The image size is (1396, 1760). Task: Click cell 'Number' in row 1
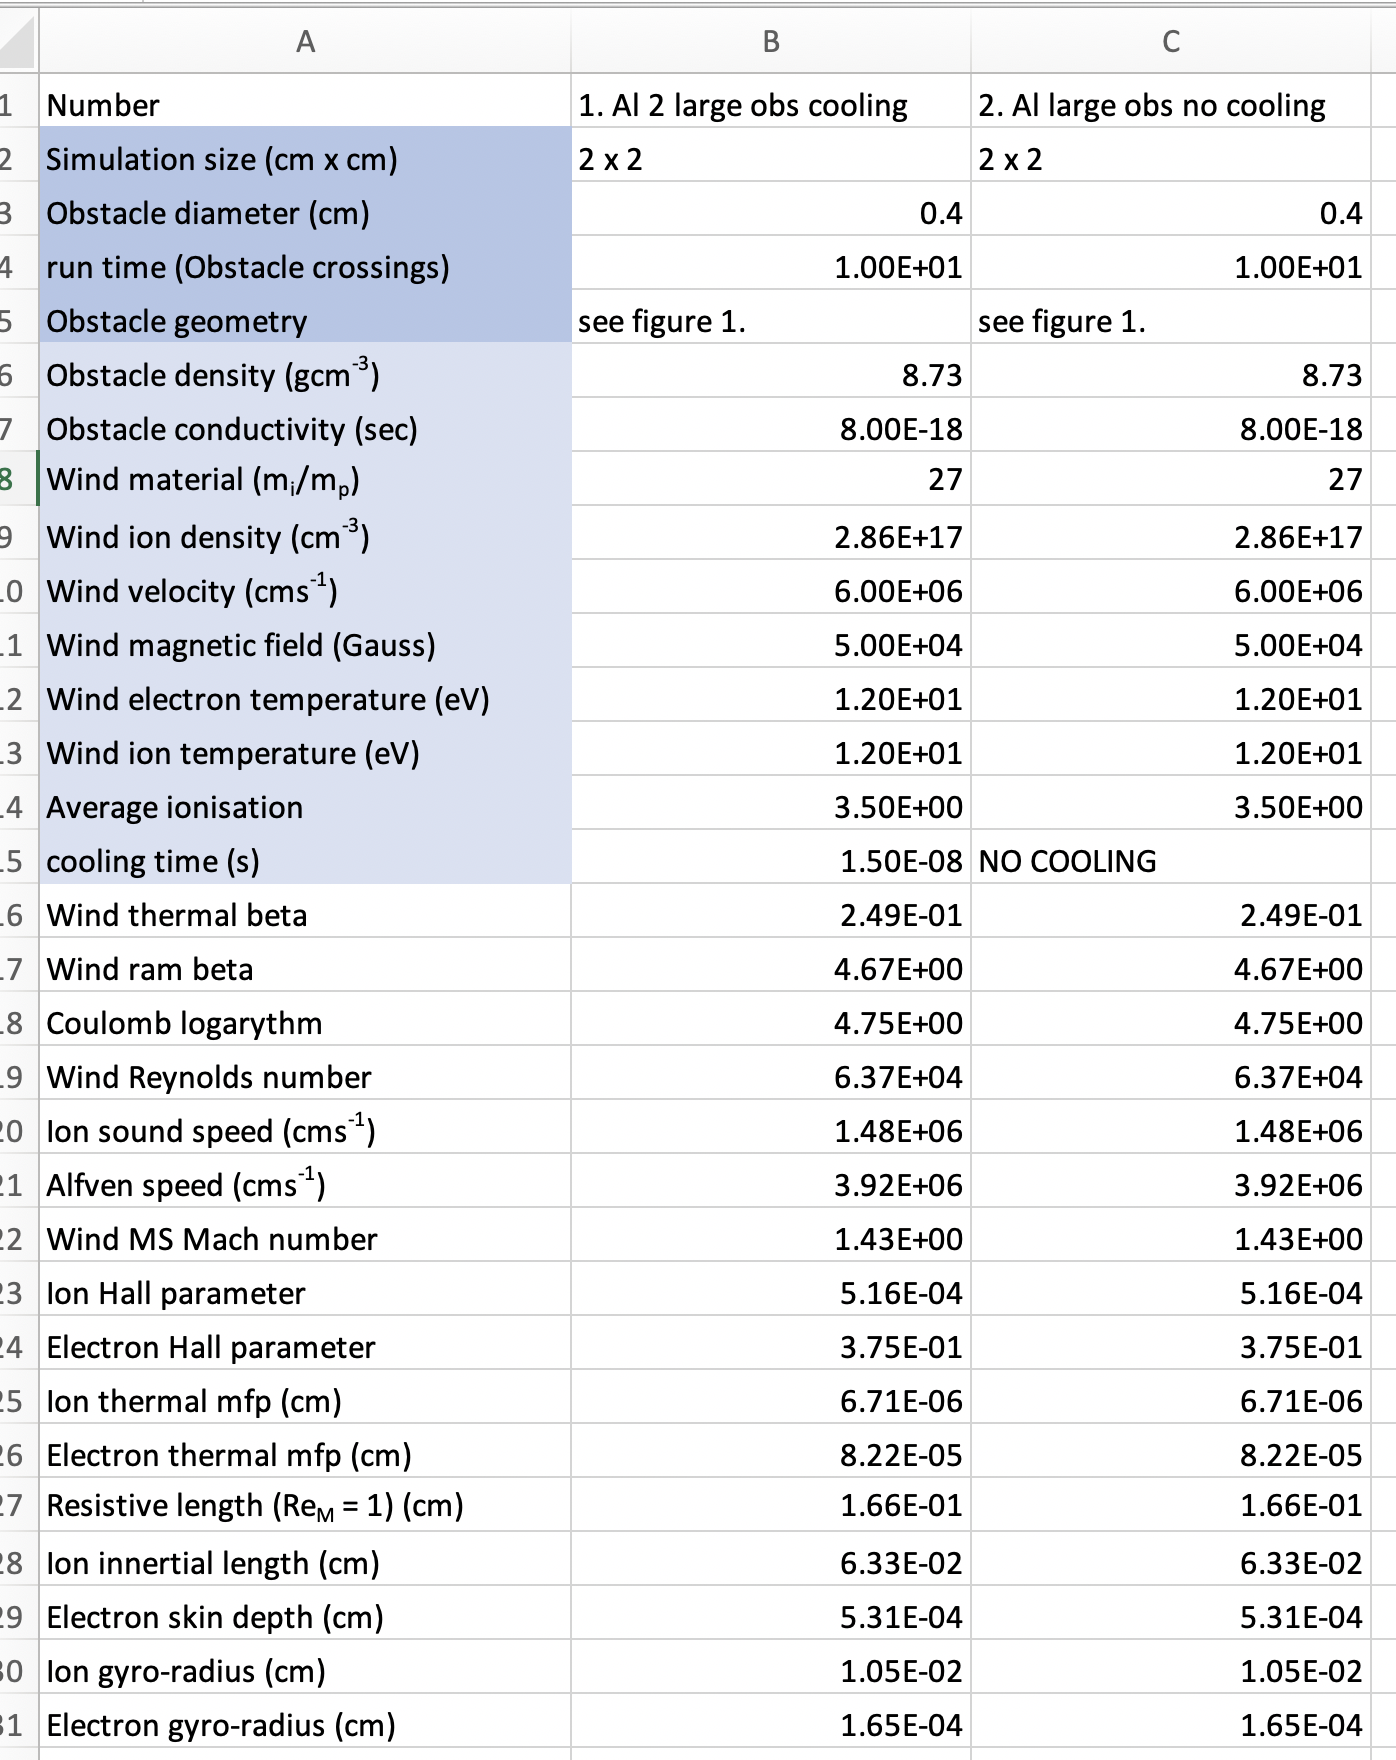305,105
